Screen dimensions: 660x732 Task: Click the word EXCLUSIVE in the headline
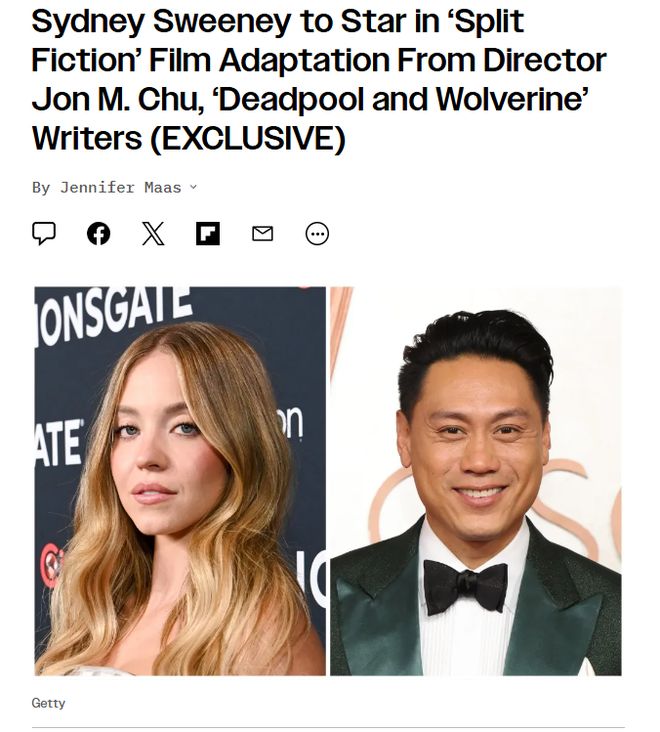point(248,139)
